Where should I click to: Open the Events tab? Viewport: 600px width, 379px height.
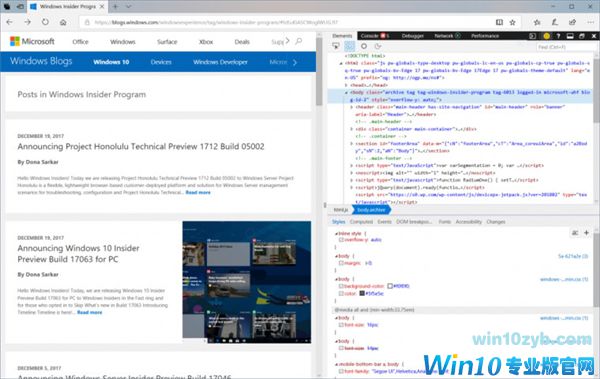pos(384,222)
